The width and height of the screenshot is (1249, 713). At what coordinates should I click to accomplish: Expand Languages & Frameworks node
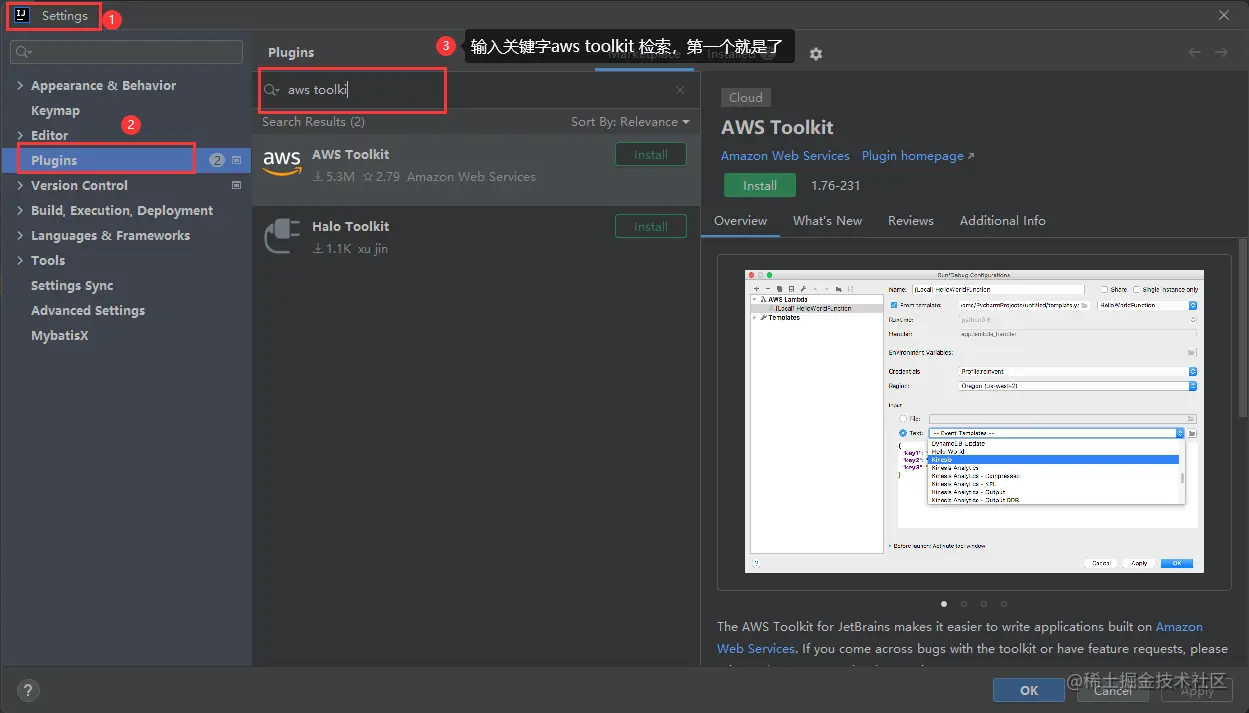point(20,235)
